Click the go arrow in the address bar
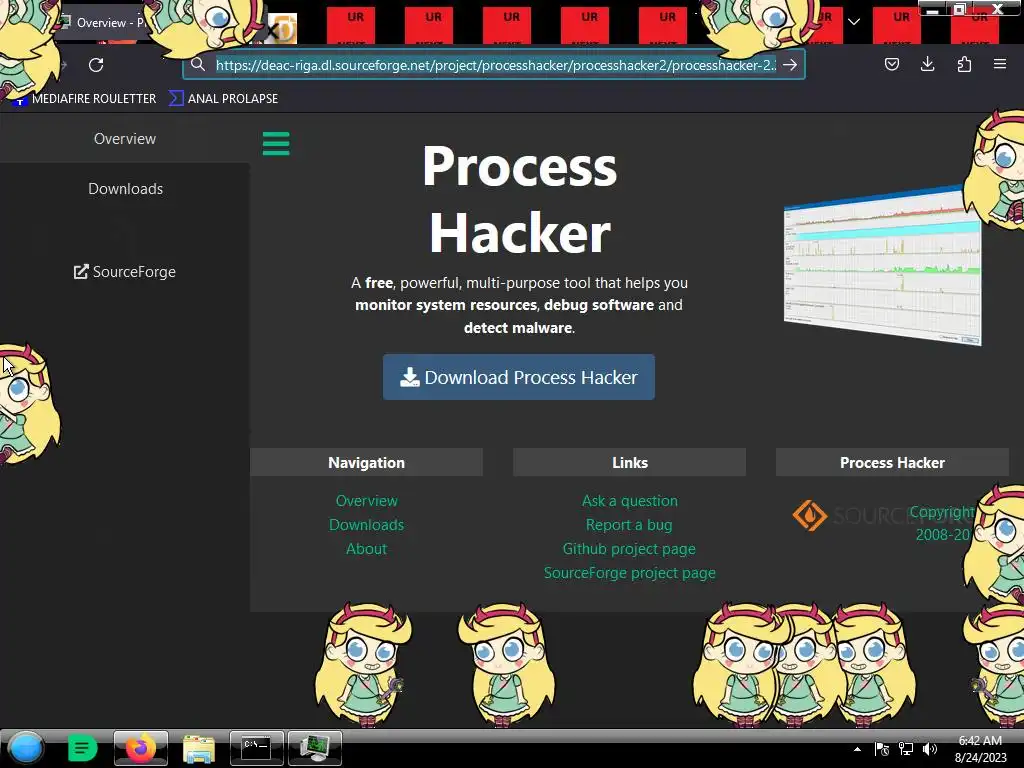Viewport: 1024px width, 768px height. pos(790,65)
